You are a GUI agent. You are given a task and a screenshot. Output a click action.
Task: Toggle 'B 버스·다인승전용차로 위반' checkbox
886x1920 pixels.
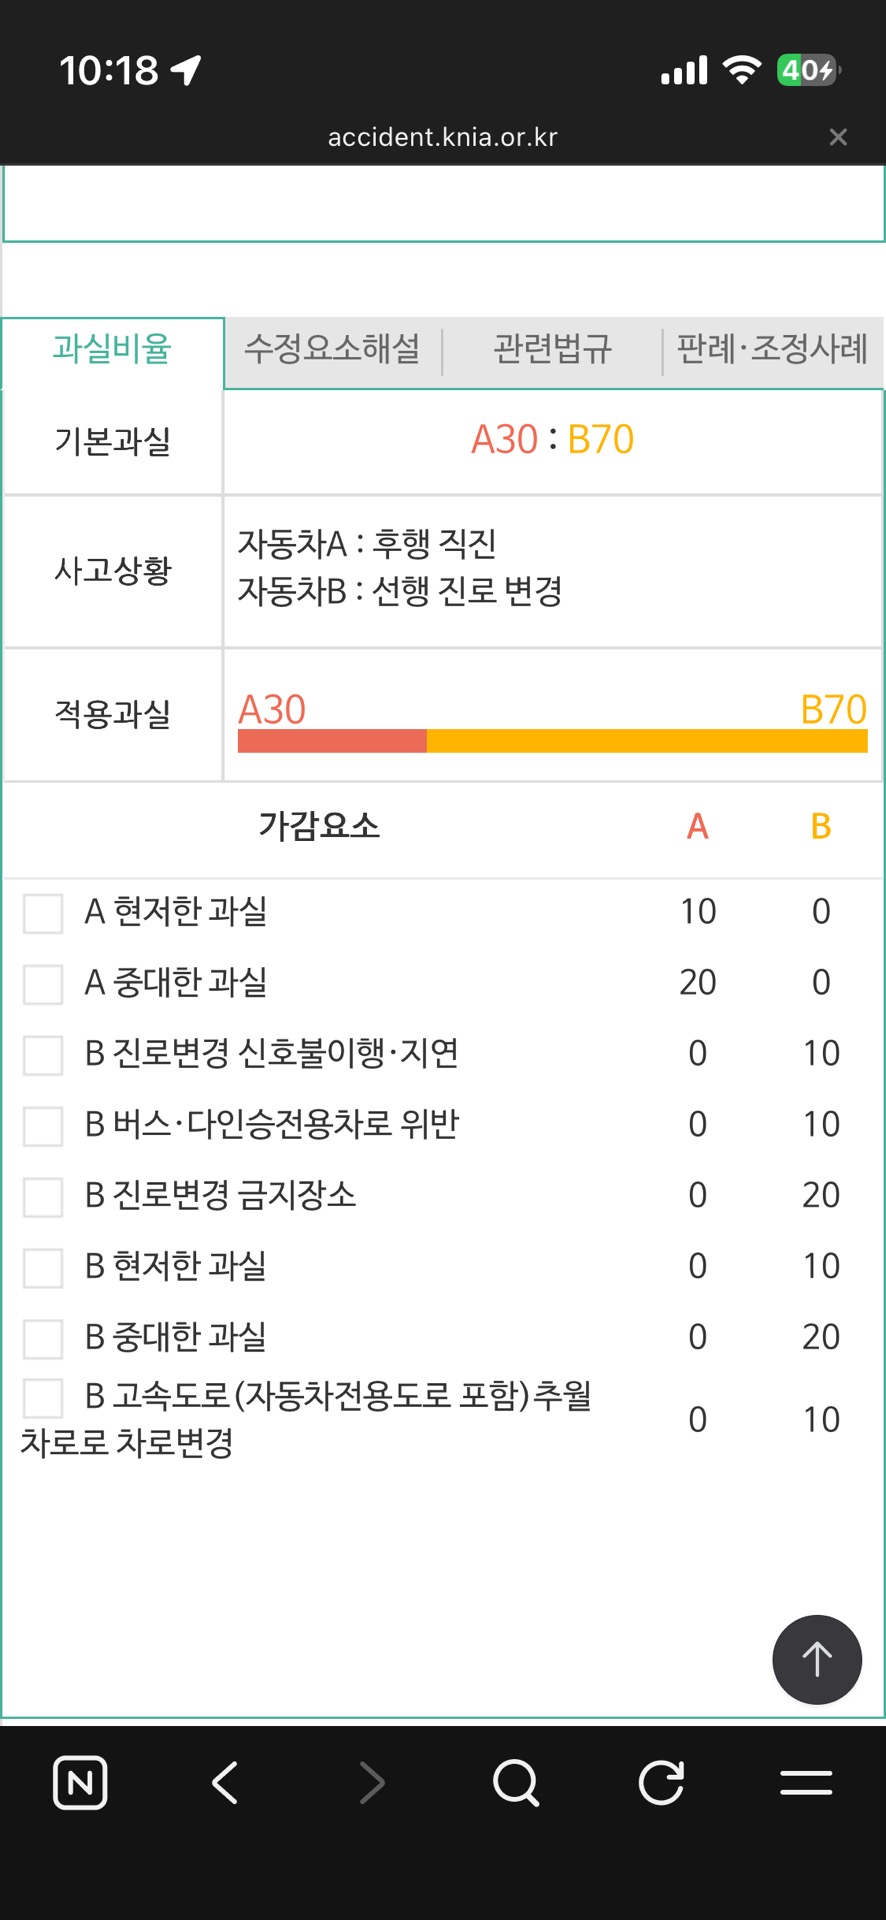click(x=43, y=1126)
